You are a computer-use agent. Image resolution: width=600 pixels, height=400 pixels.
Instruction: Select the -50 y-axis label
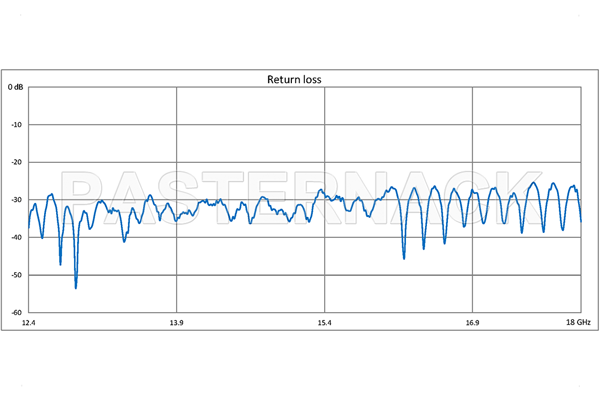coord(16,275)
